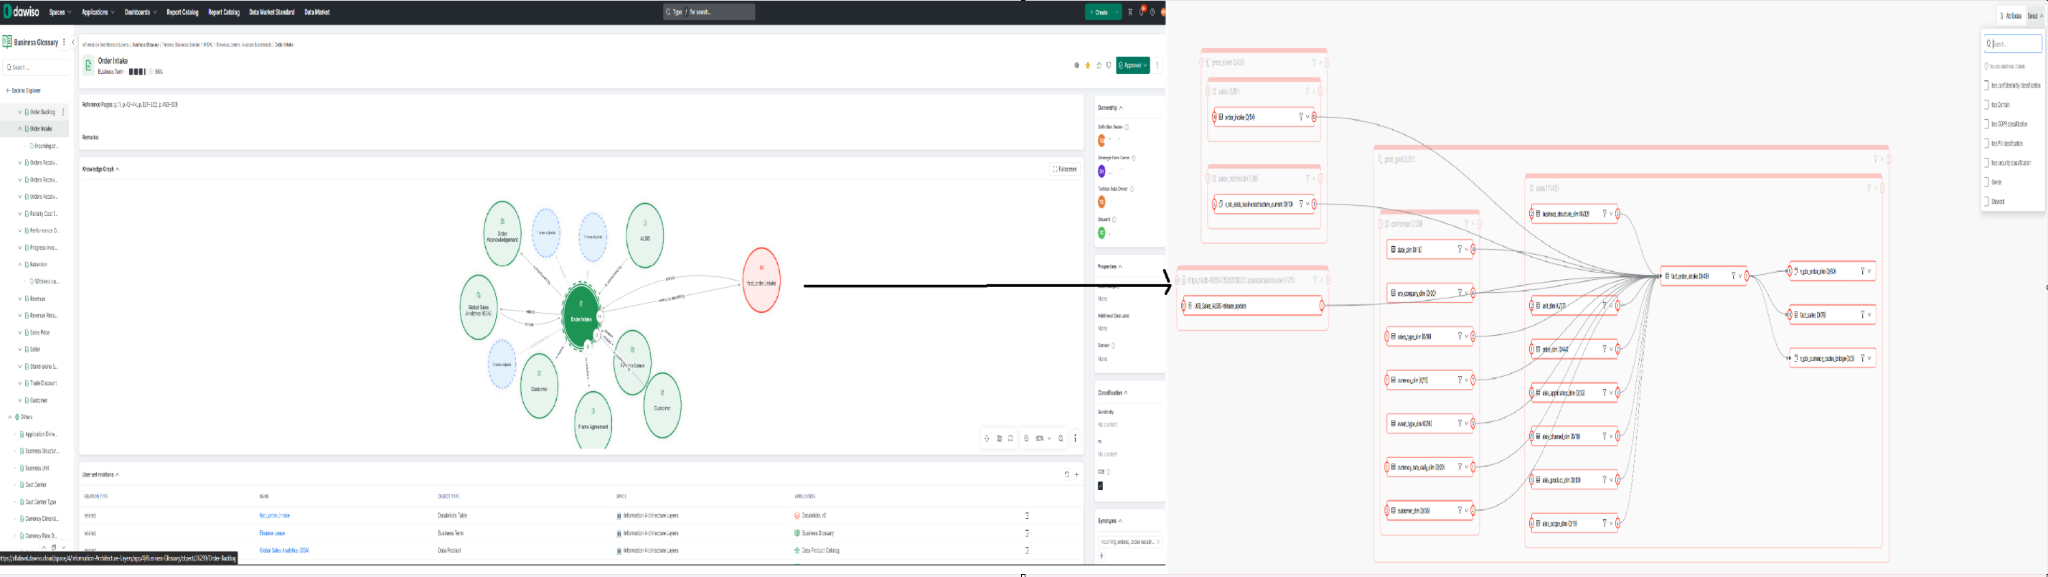This screenshot has height=577, width=2048.
Task: Toggle has security classification checkbox
Action: [x=1987, y=162]
